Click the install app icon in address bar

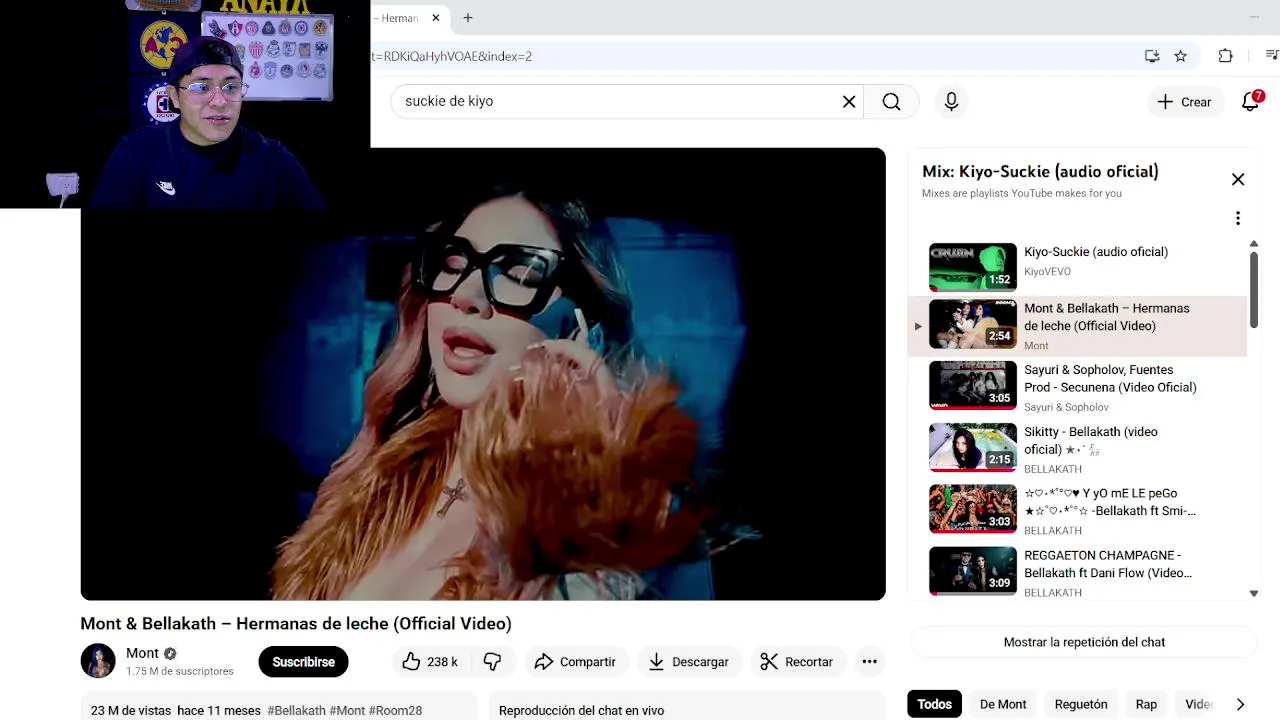click(1152, 56)
